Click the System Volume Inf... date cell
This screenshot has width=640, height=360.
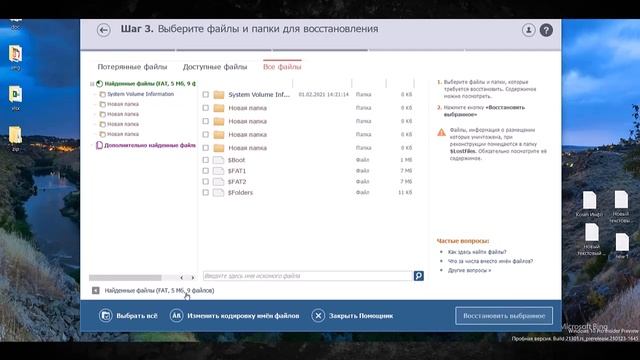pyautogui.click(x=324, y=95)
